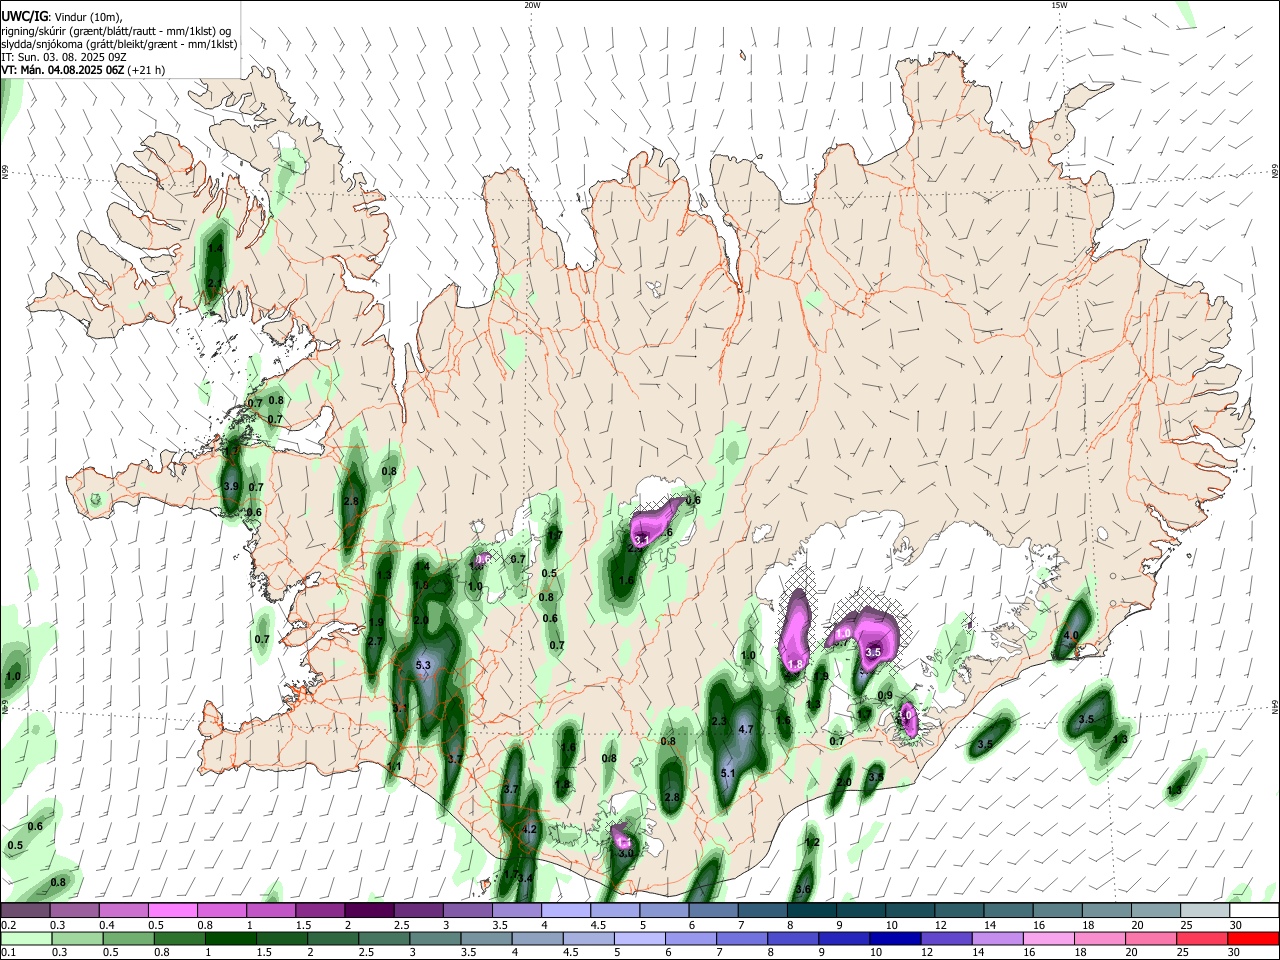The height and width of the screenshot is (960, 1280).
Task: Click the red 25 rain legend swatch
Action: tap(1201, 939)
